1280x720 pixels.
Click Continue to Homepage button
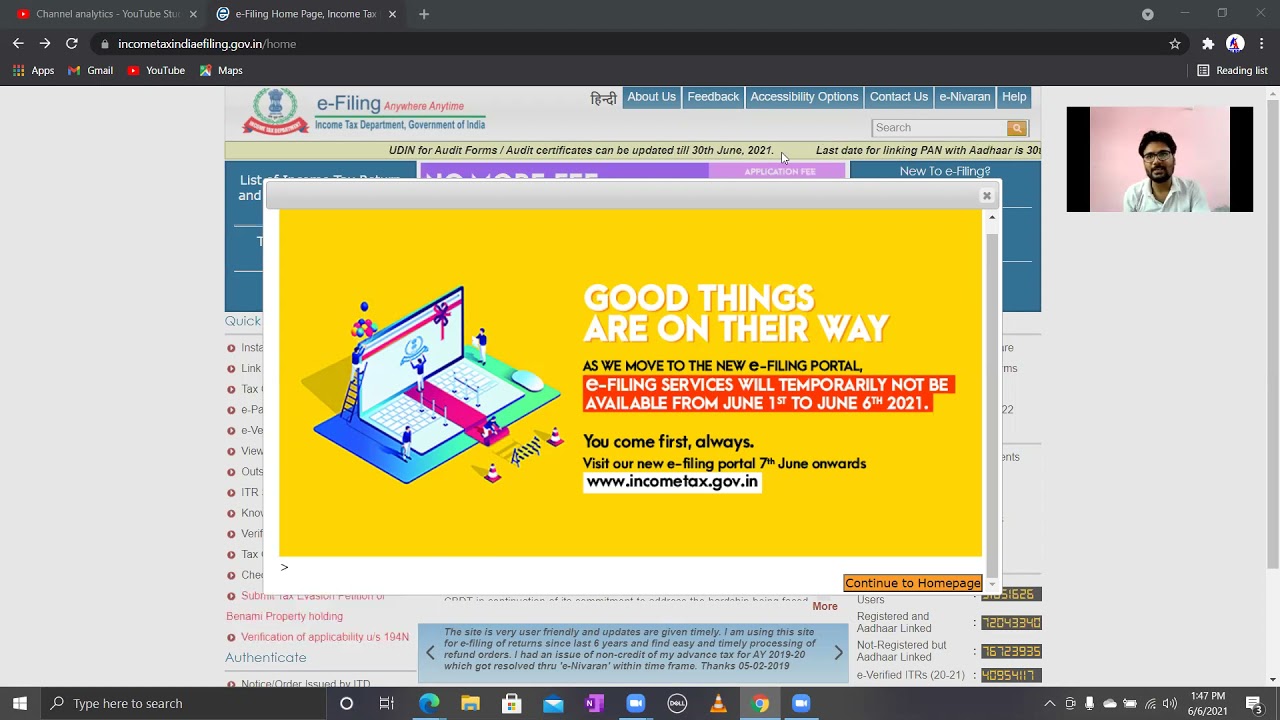[913, 583]
